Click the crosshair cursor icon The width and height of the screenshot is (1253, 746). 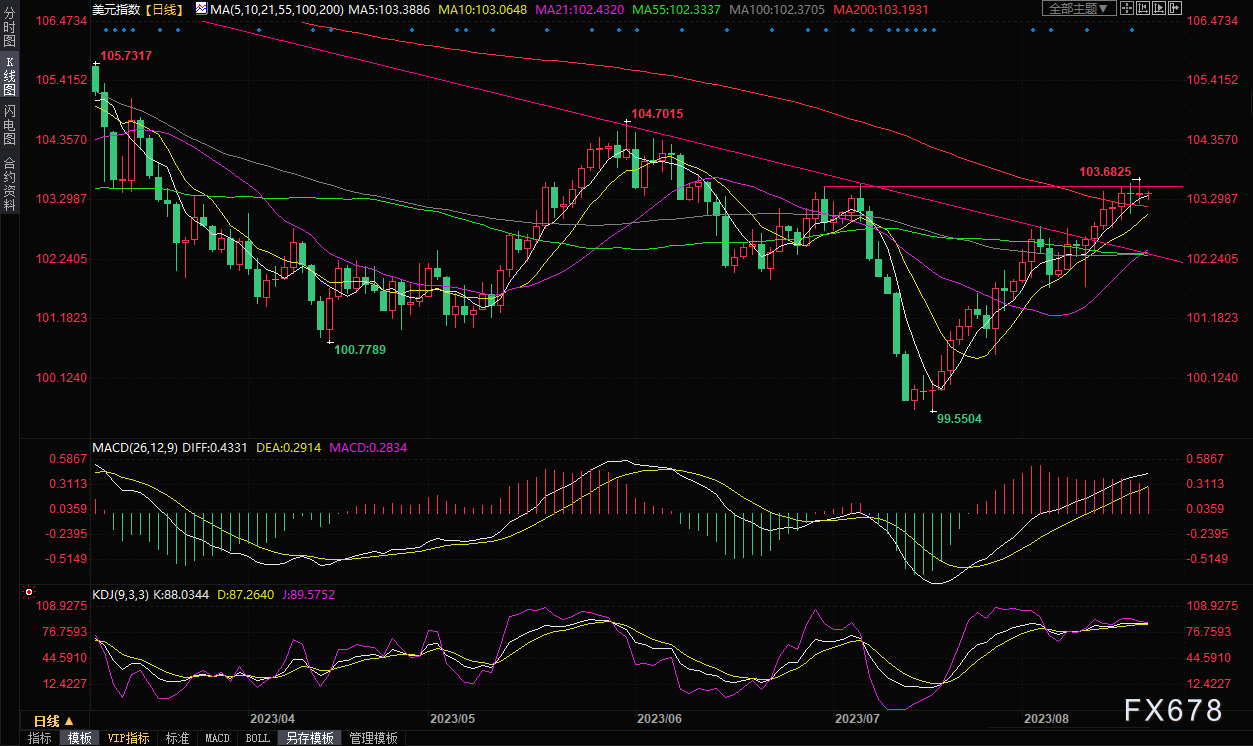tap(1126, 9)
